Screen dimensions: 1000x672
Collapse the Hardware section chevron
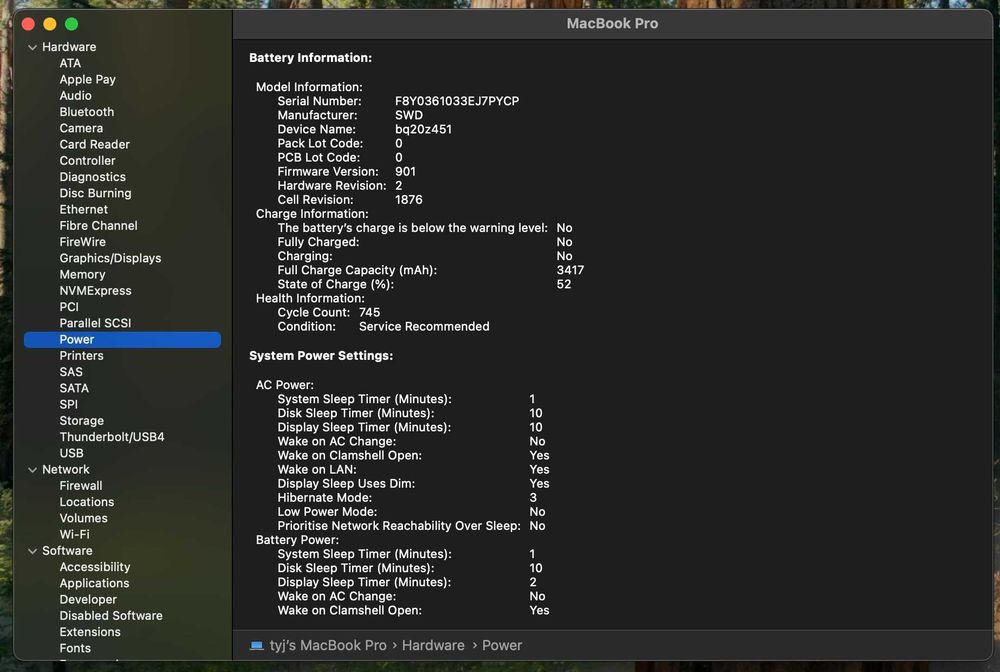pos(33,47)
